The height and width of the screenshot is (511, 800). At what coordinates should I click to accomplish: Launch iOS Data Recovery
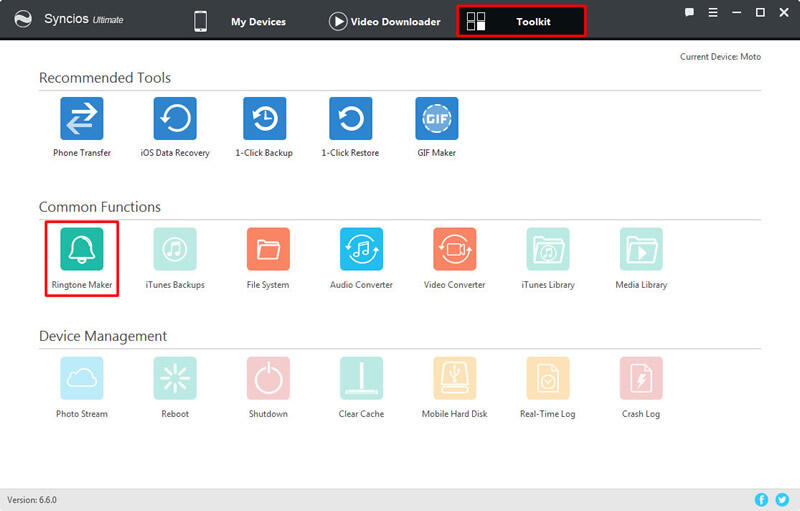[x=175, y=119]
